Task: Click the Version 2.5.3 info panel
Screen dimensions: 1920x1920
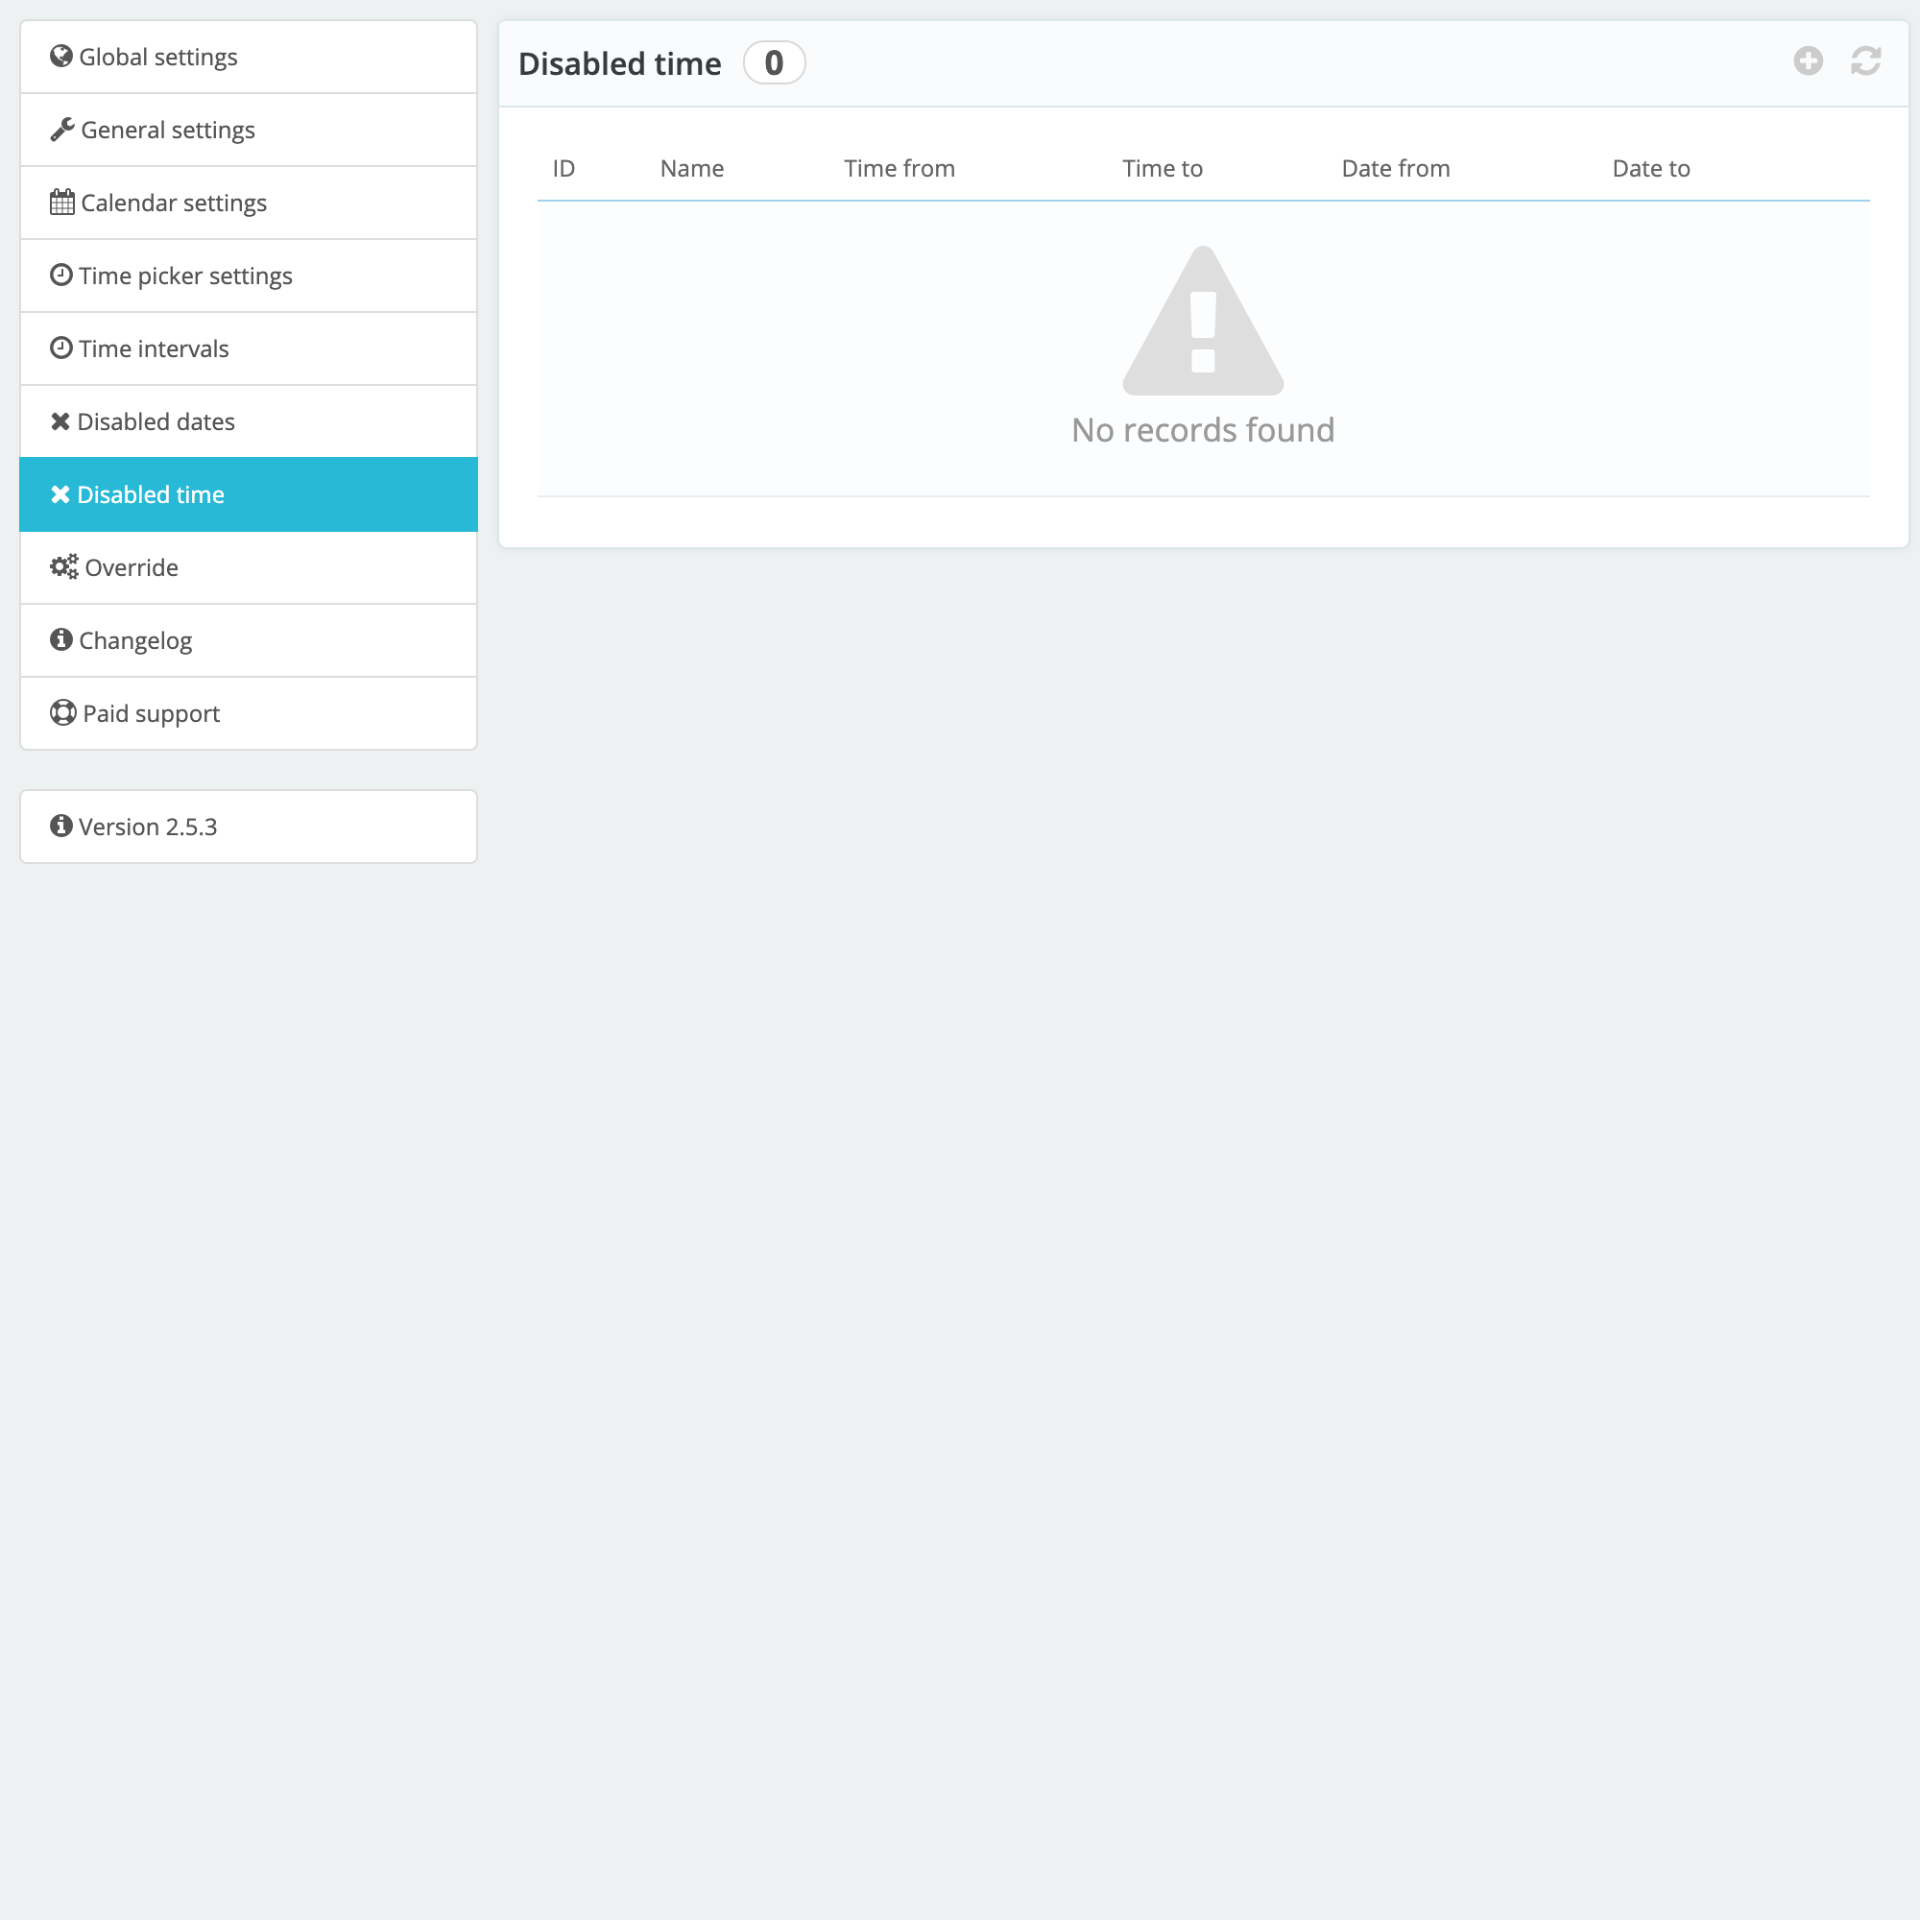Action: tap(248, 827)
